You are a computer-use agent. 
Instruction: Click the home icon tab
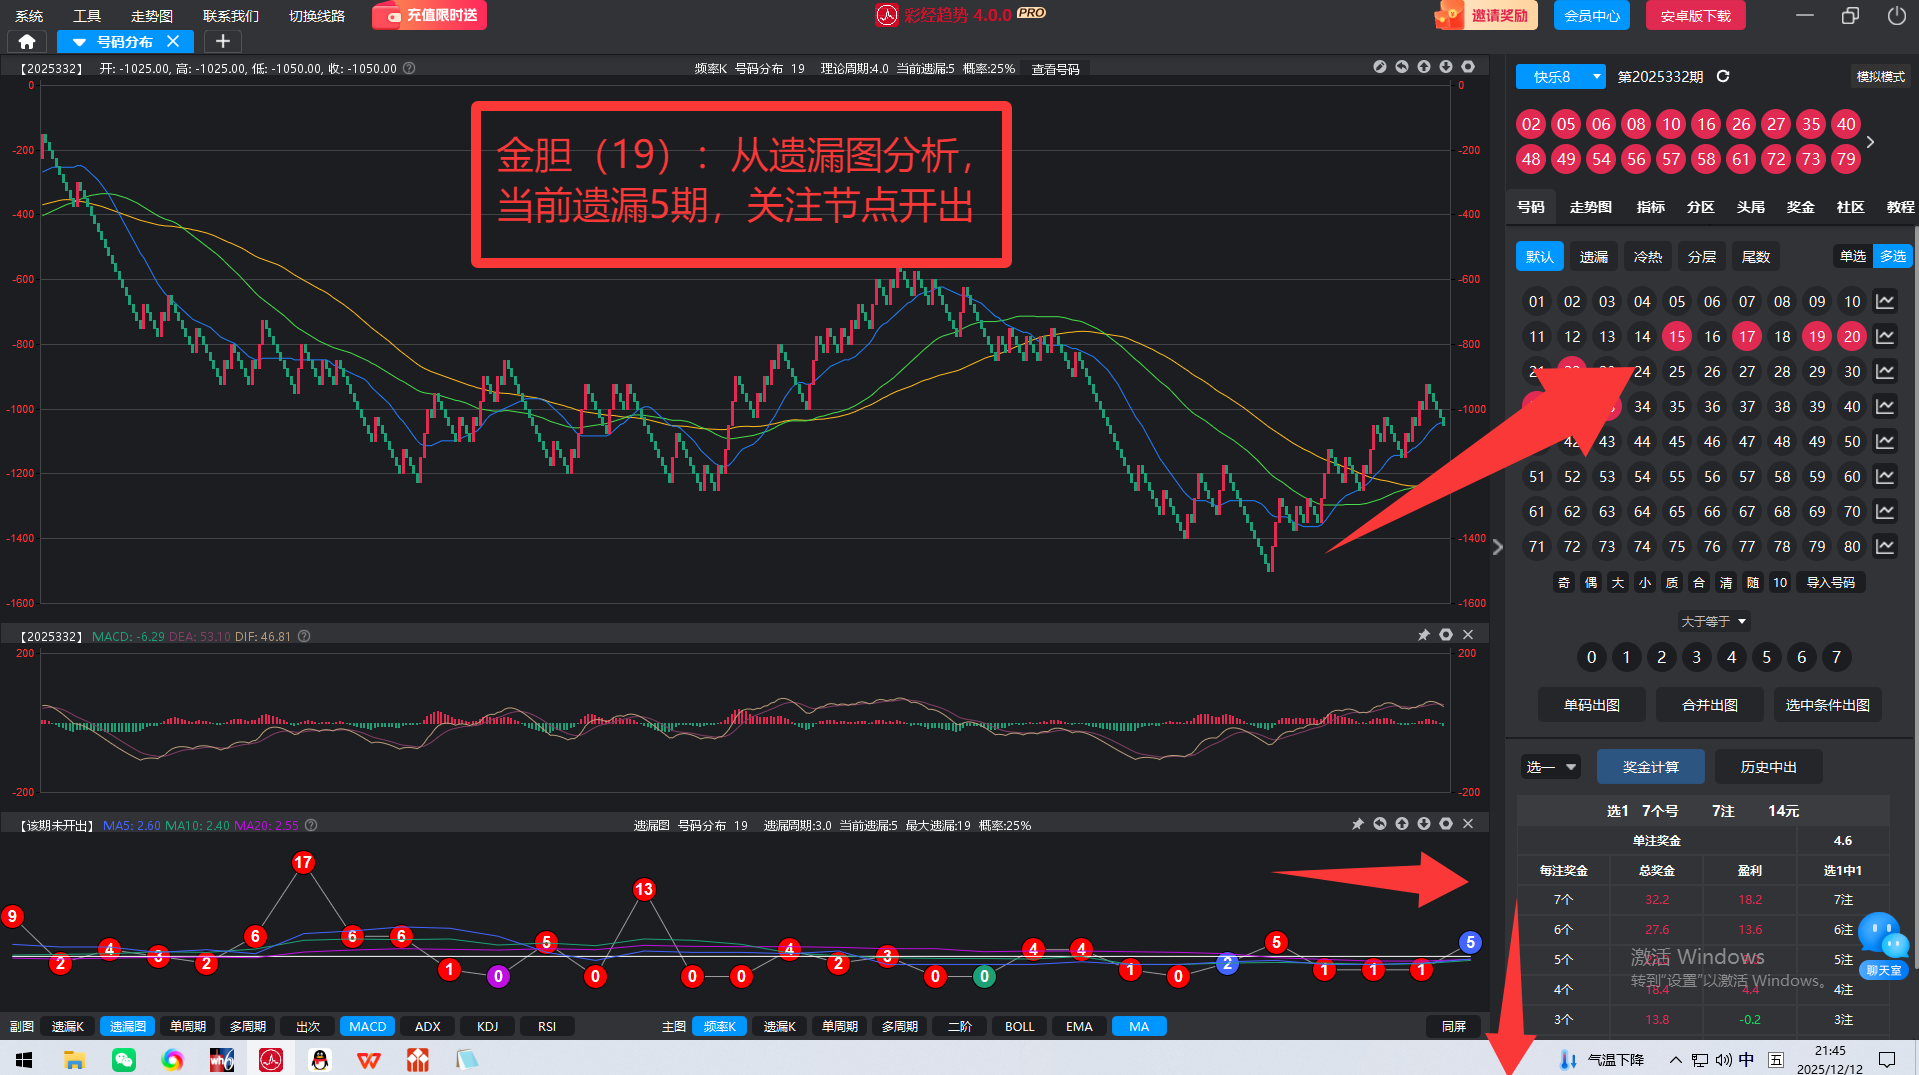[x=27, y=41]
